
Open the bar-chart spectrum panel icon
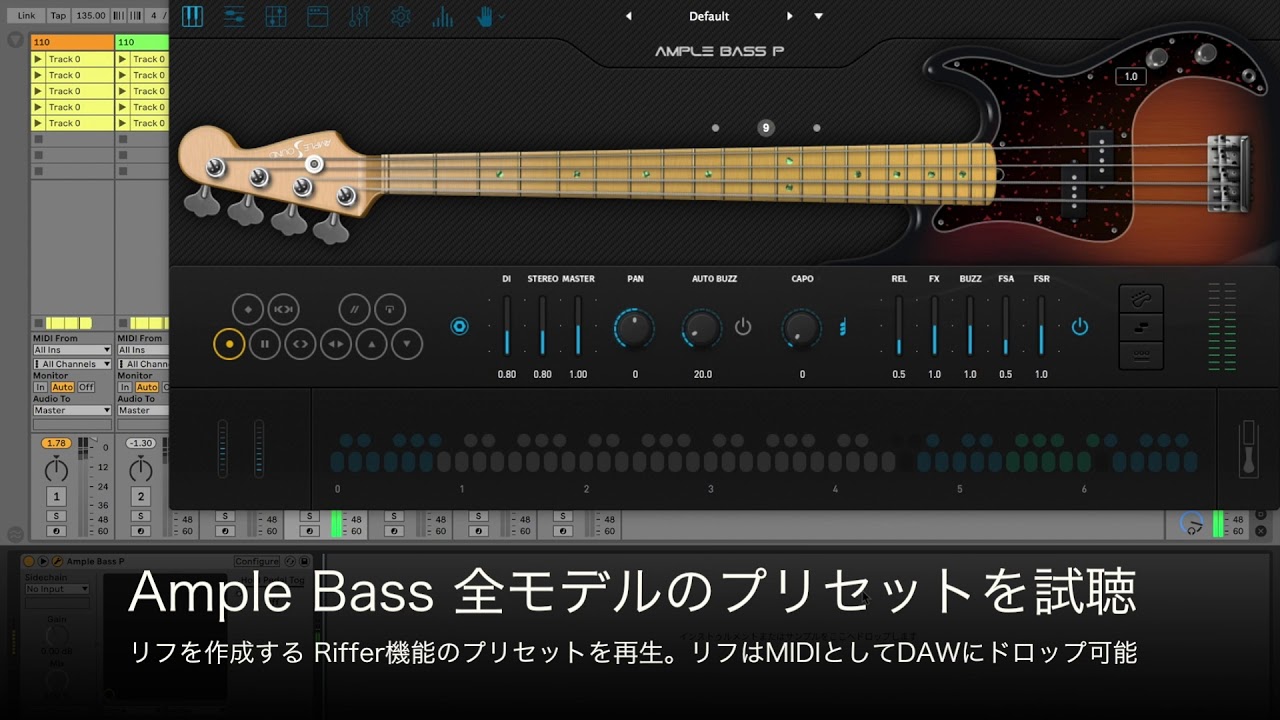(x=442, y=16)
